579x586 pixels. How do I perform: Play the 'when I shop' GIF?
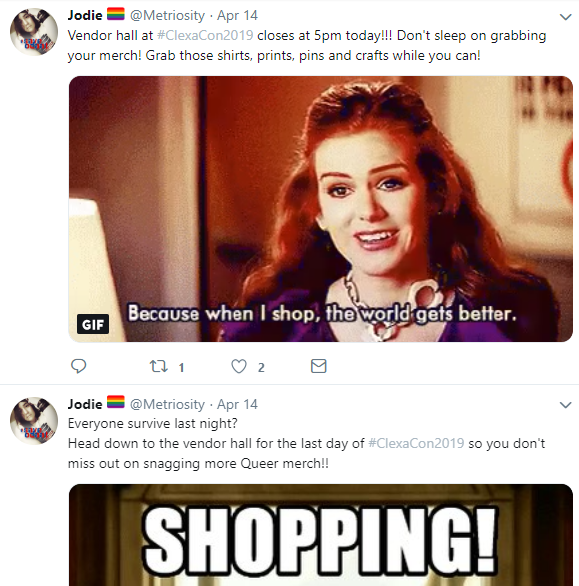click(321, 209)
